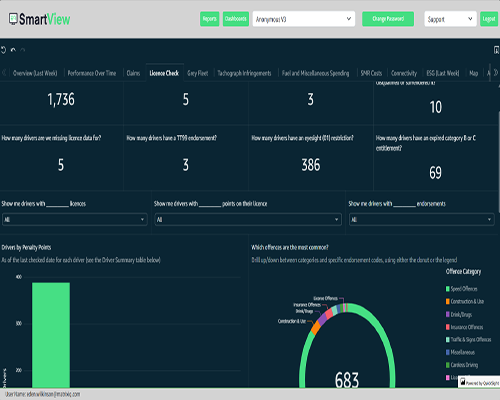Switch to the Overview (Last Week) tab
Viewport: 500px width, 400px height.
(x=35, y=73)
